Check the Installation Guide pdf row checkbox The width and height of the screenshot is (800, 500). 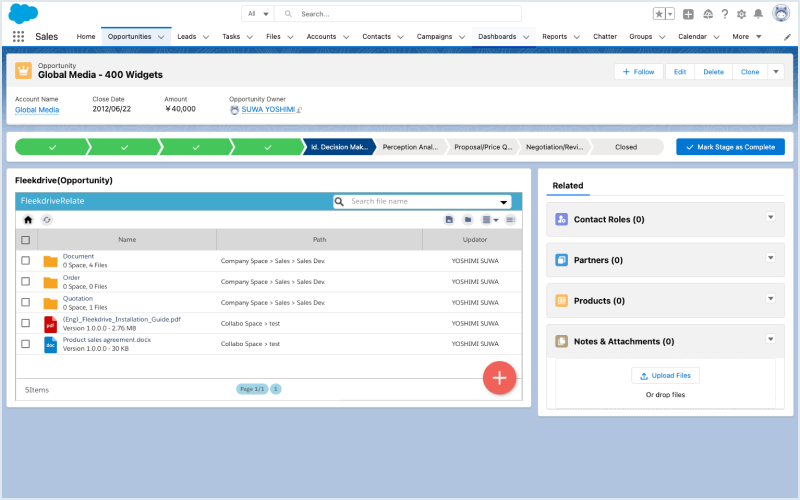26,323
